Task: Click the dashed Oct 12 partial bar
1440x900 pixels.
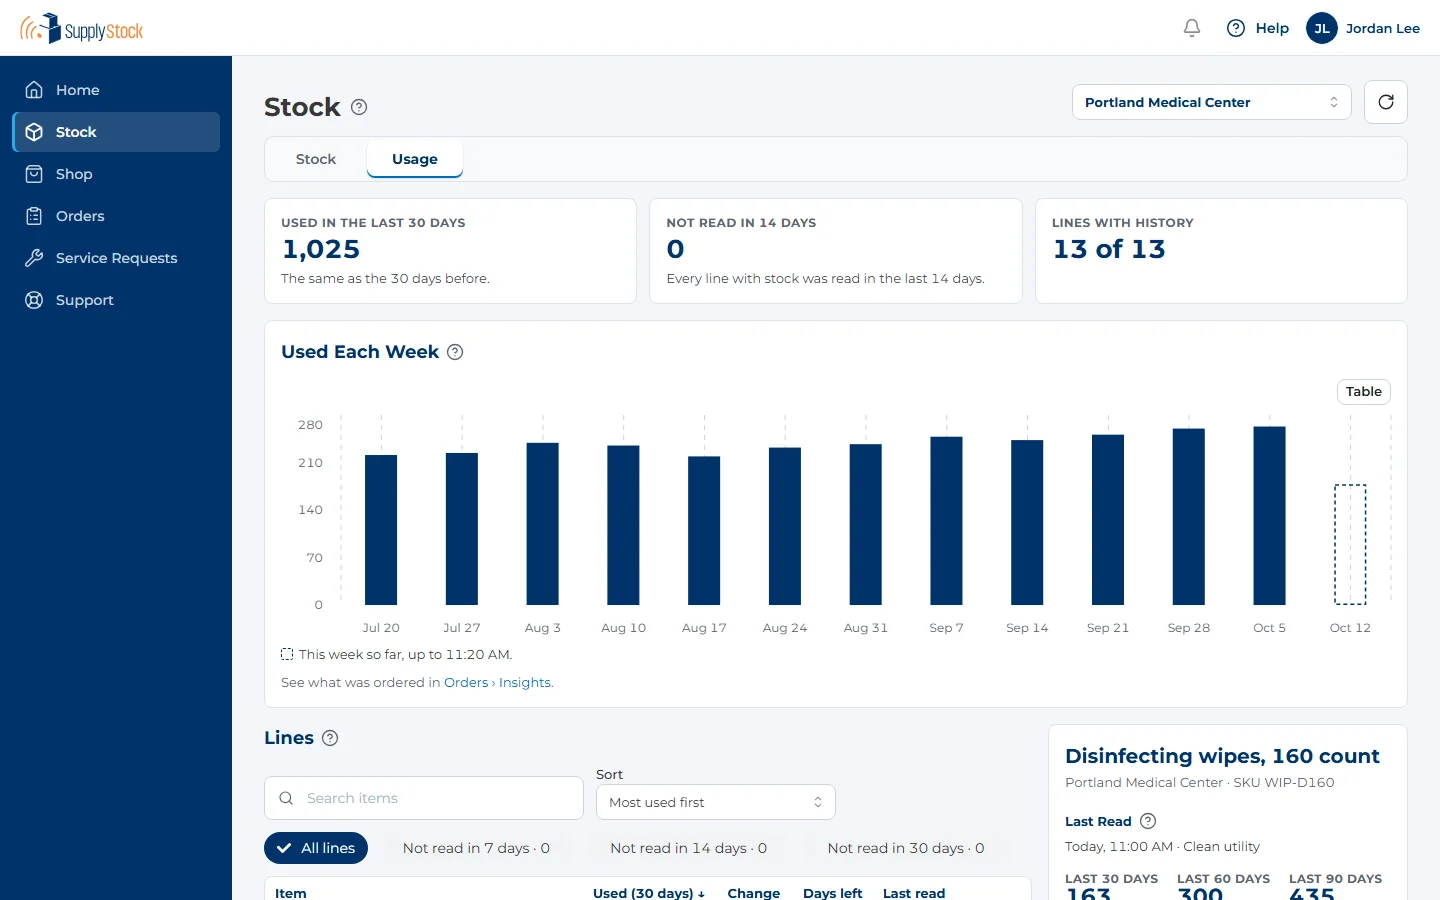Action: 1350,545
